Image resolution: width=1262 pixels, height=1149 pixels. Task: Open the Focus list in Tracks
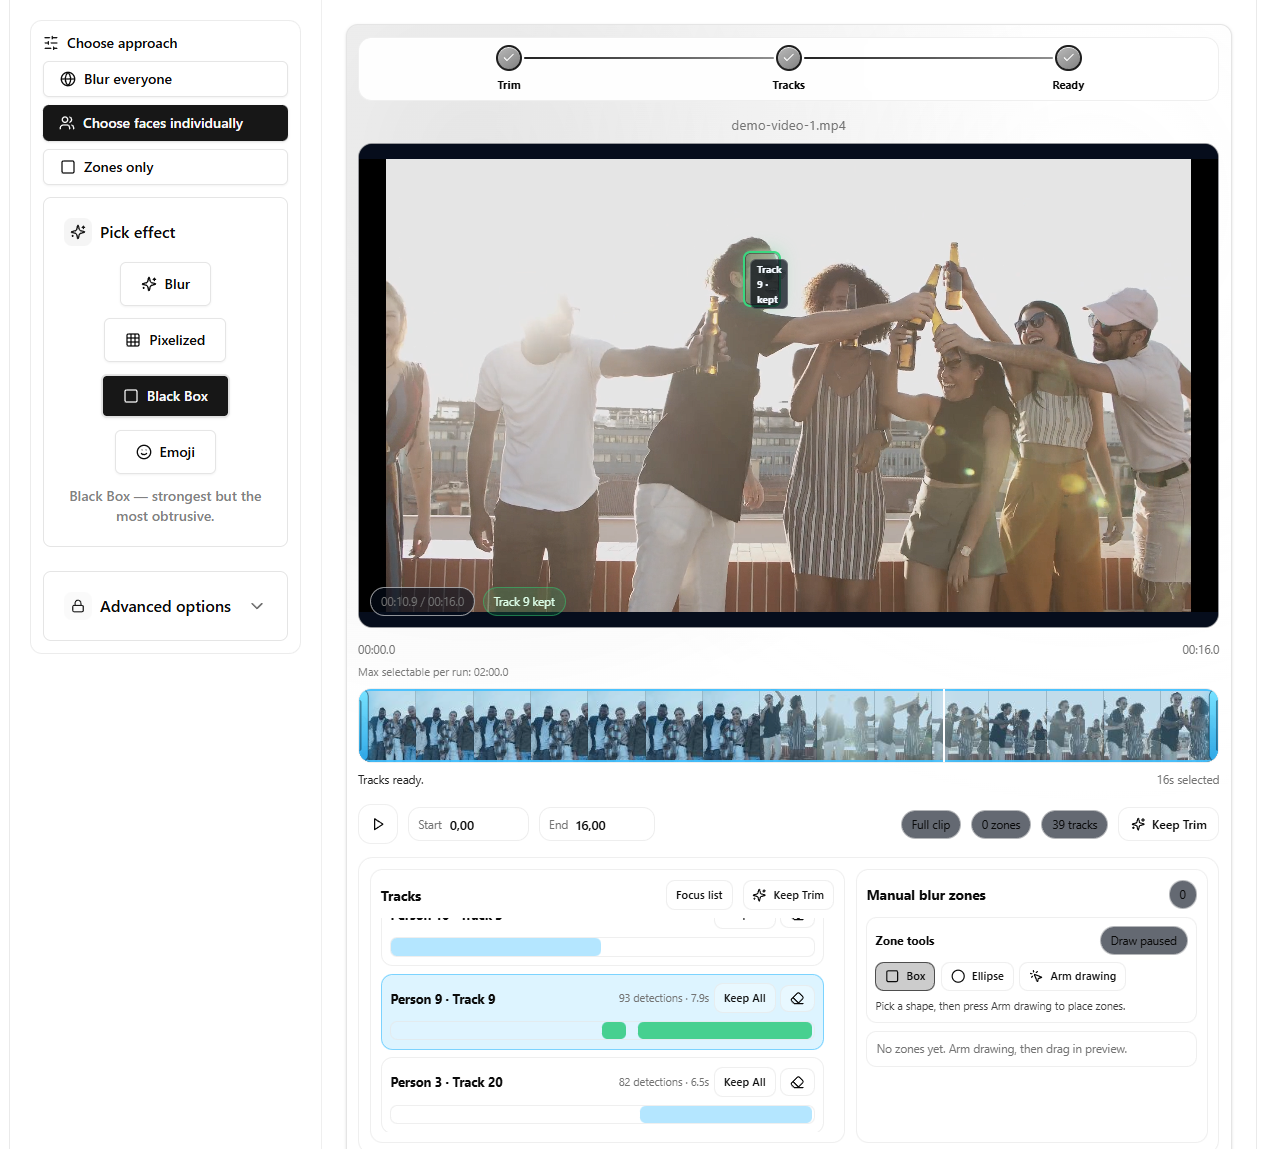point(699,896)
